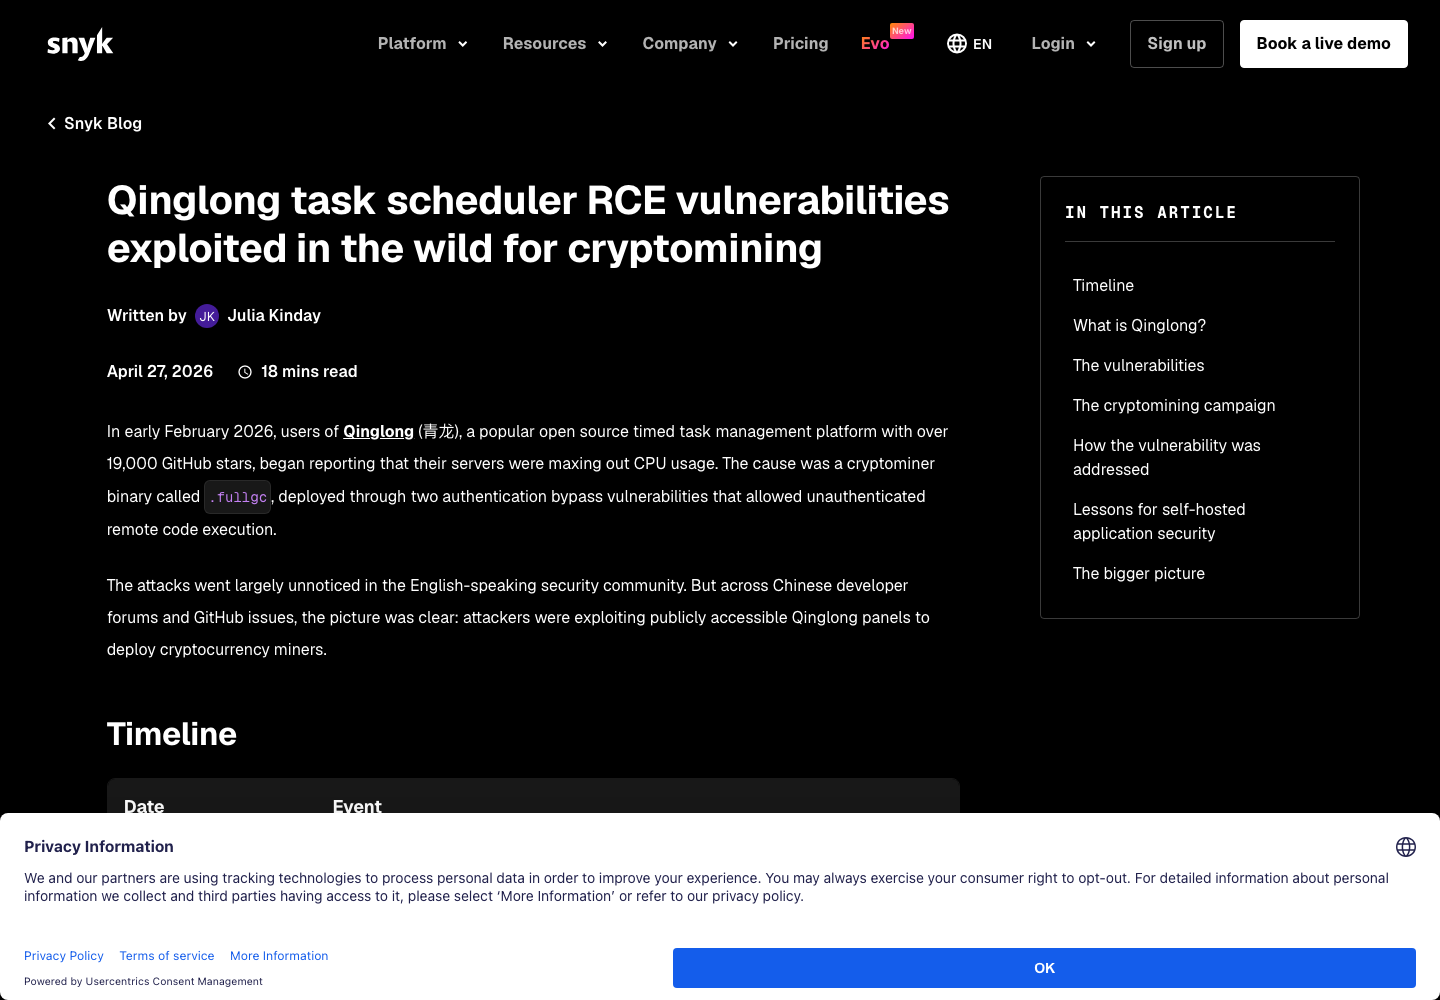Open author Julia Kinday's page
Image resolution: width=1440 pixels, height=1000 pixels.
coord(274,315)
